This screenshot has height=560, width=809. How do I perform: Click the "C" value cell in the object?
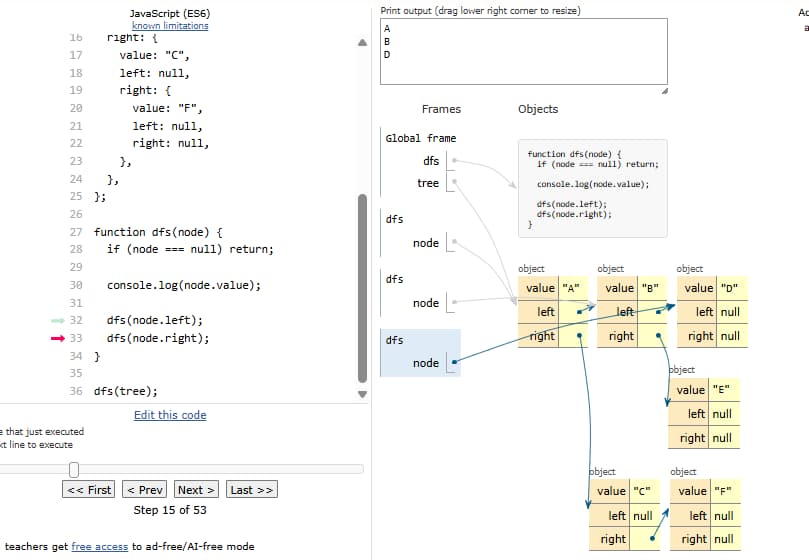644,491
